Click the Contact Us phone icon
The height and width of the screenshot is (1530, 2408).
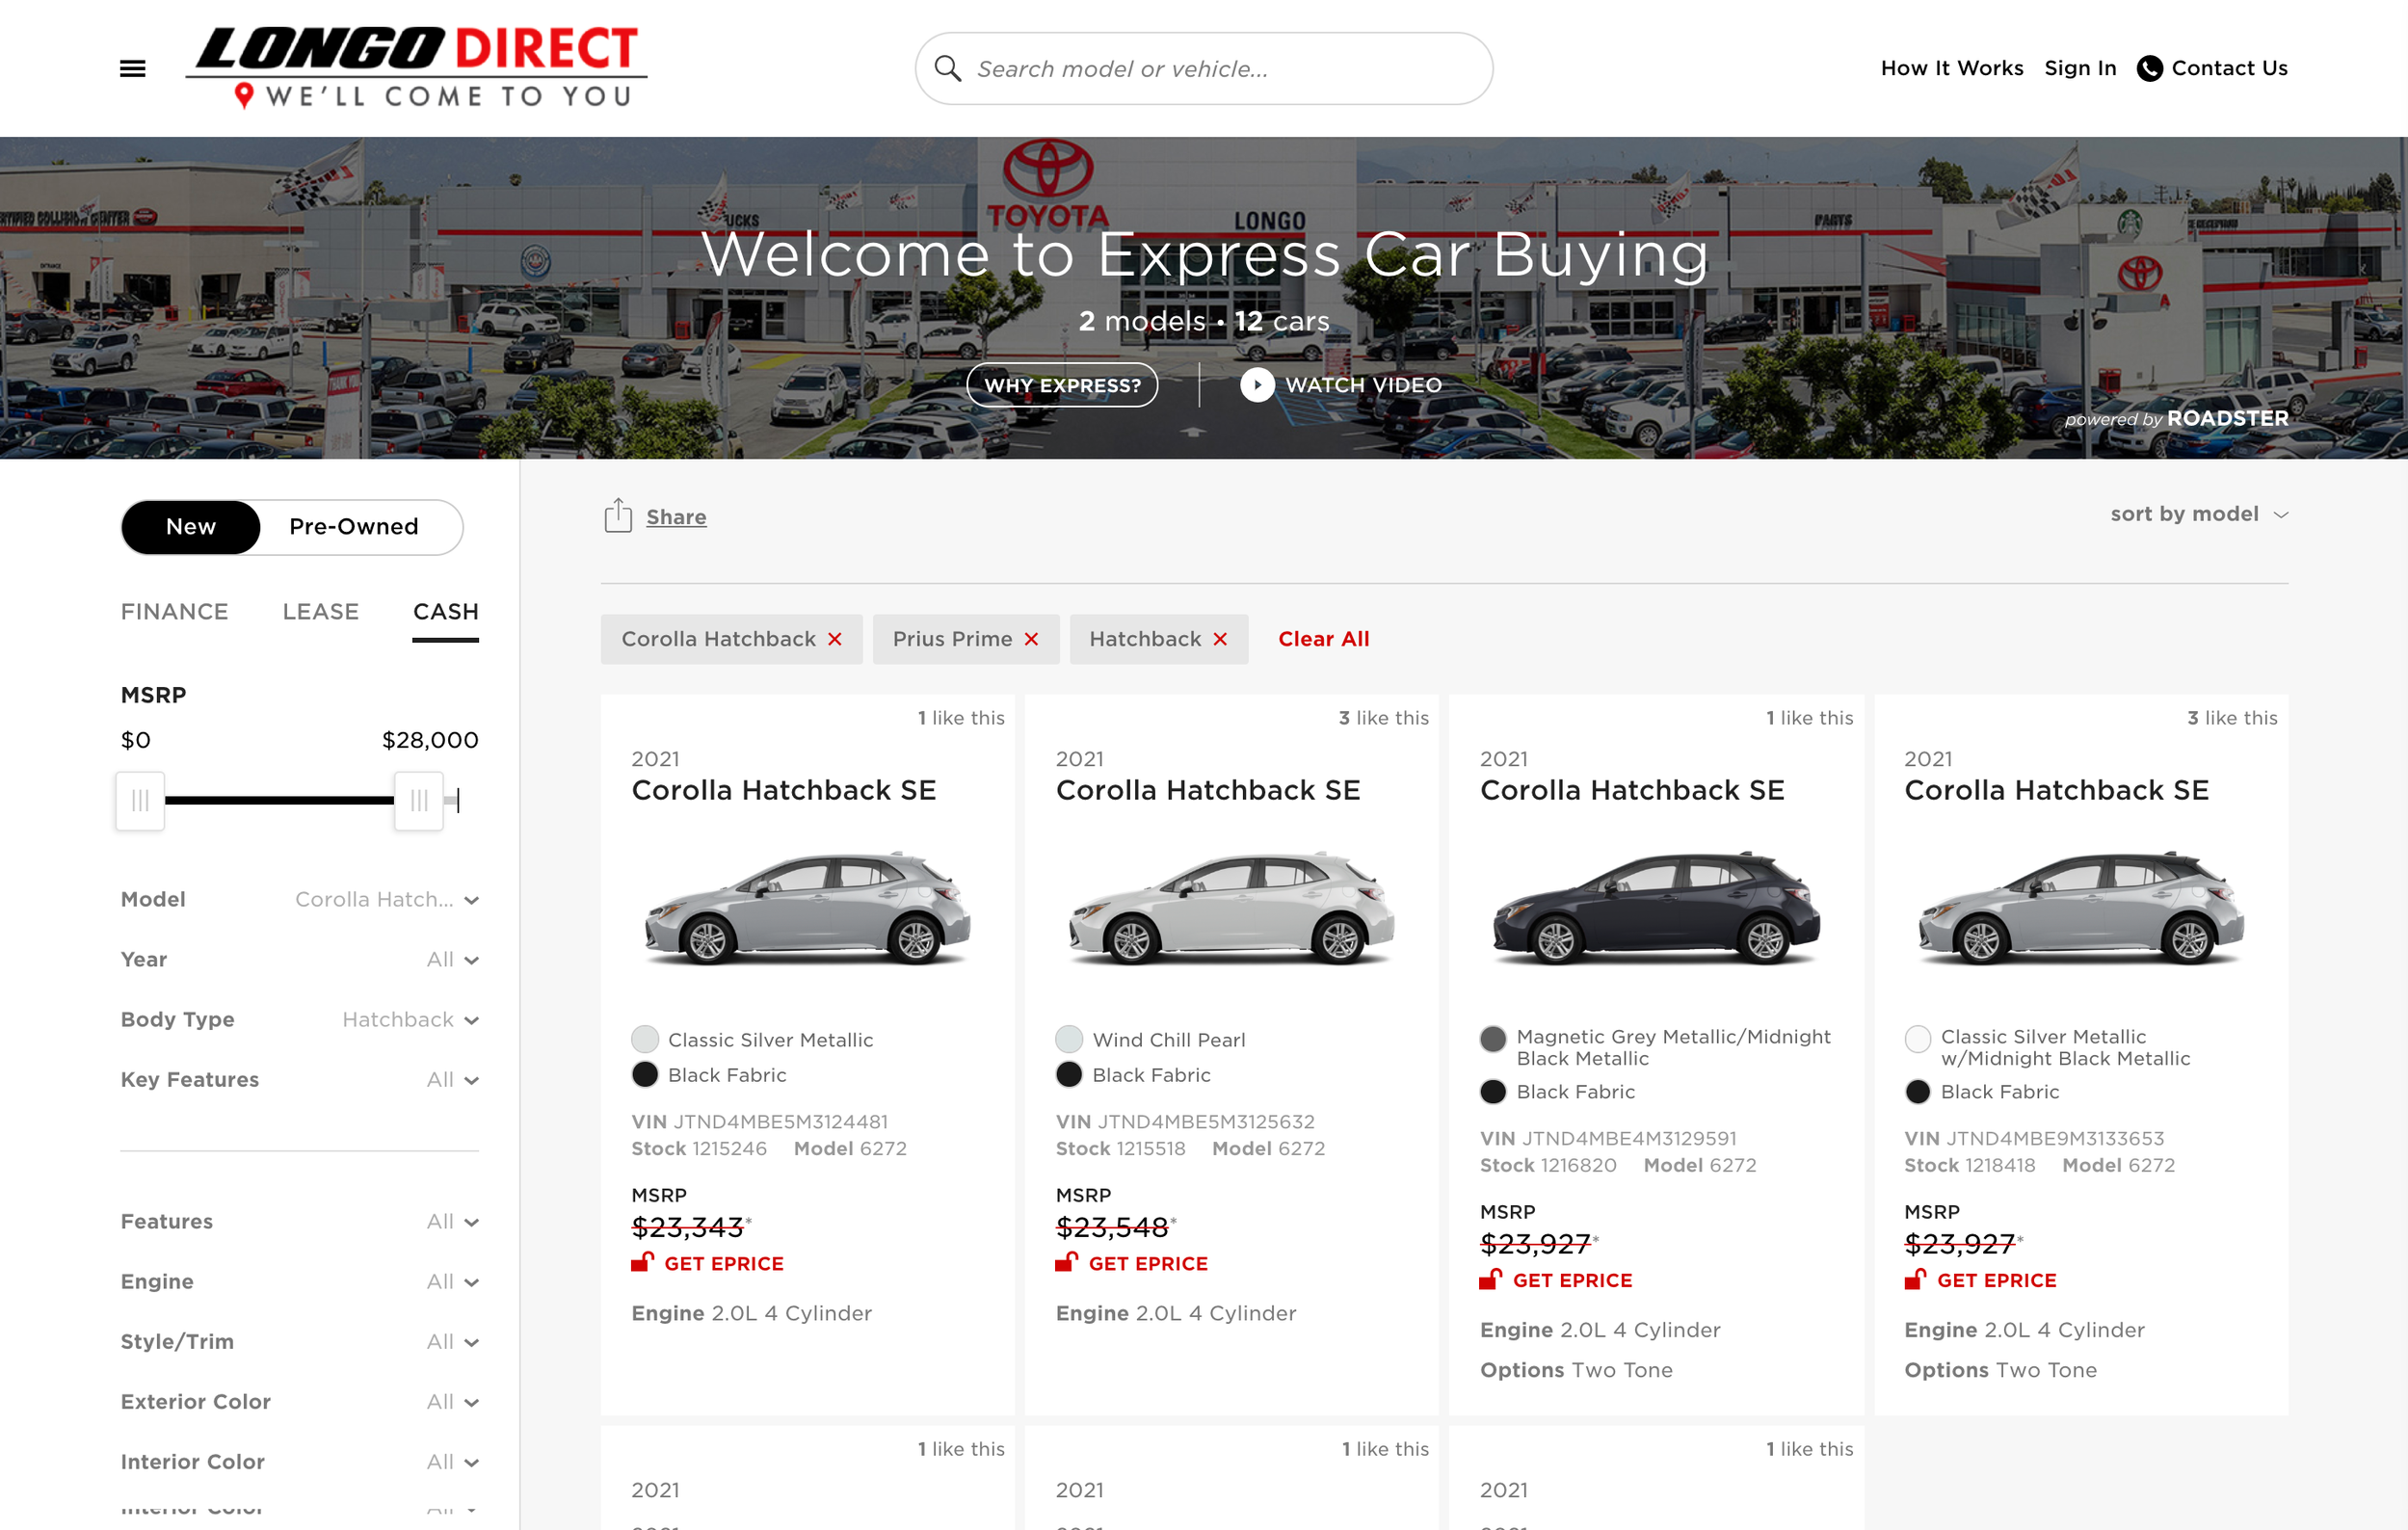2149,68
